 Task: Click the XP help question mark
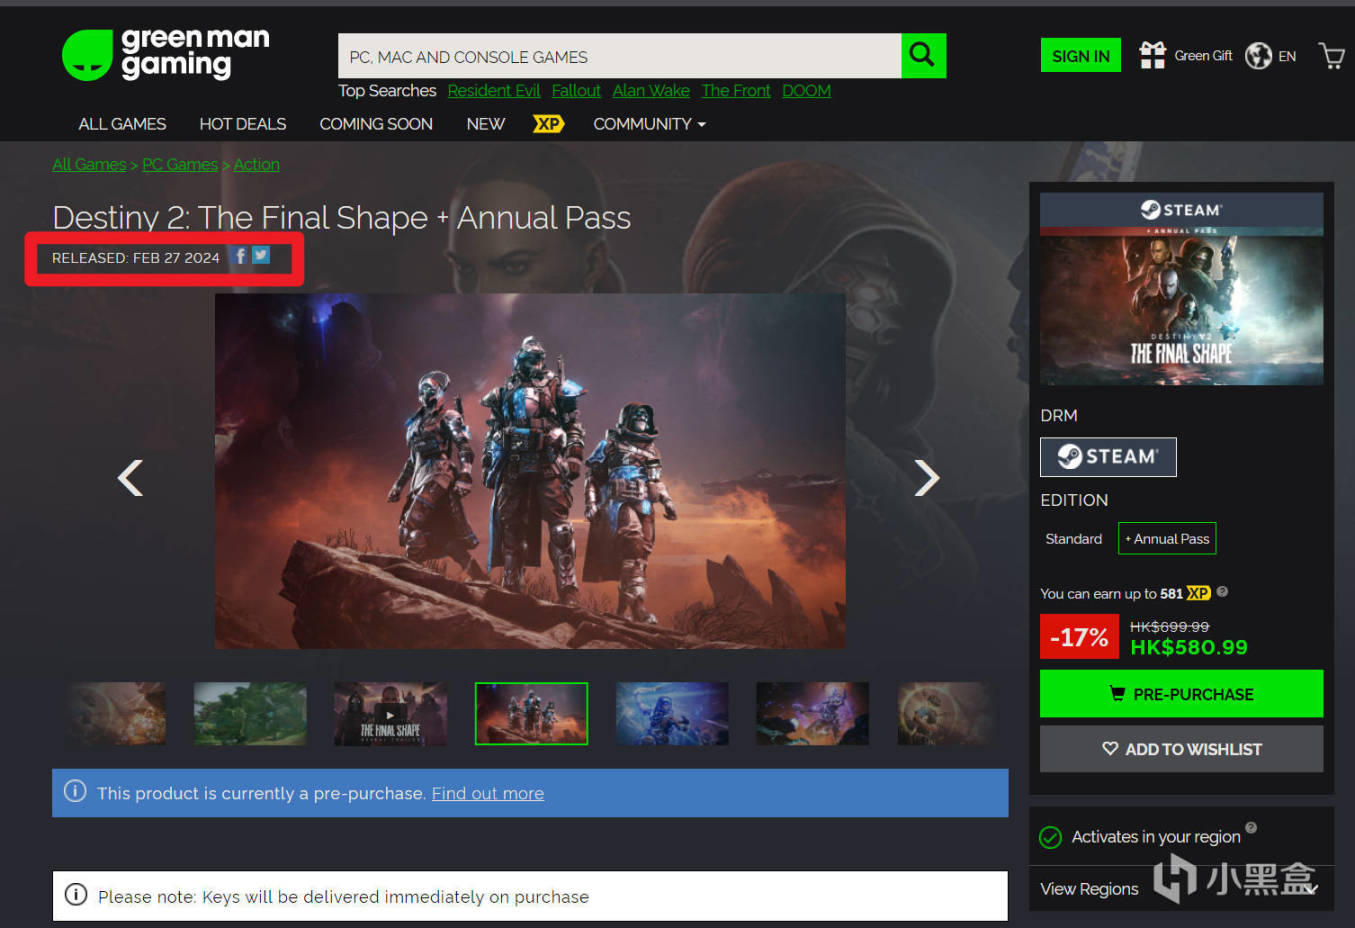[x=1222, y=592]
